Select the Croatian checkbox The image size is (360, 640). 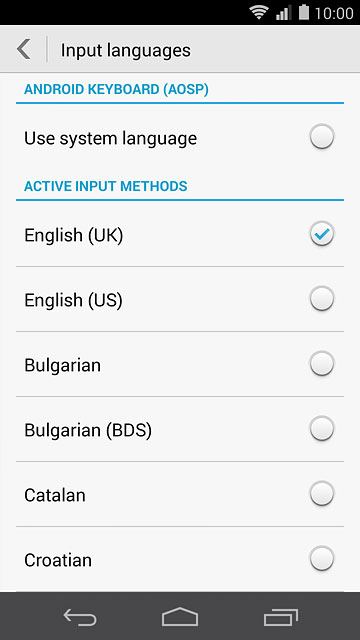pyautogui.click(x=322, y=558)
